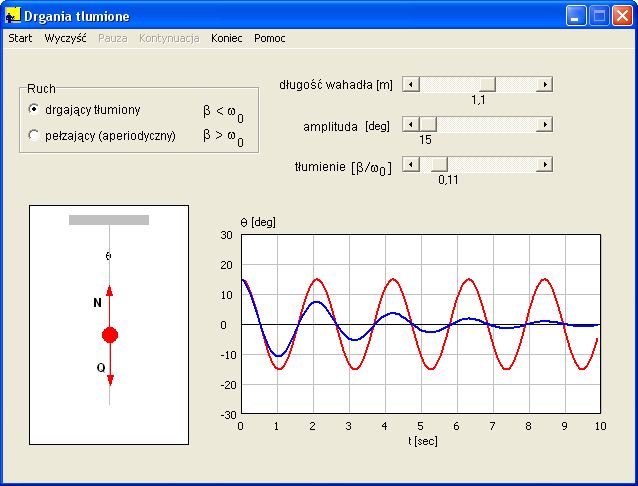Open the Start menu item
Viewport: 638px width, 486px height.
pyautogui.click(x=20, y=38)
